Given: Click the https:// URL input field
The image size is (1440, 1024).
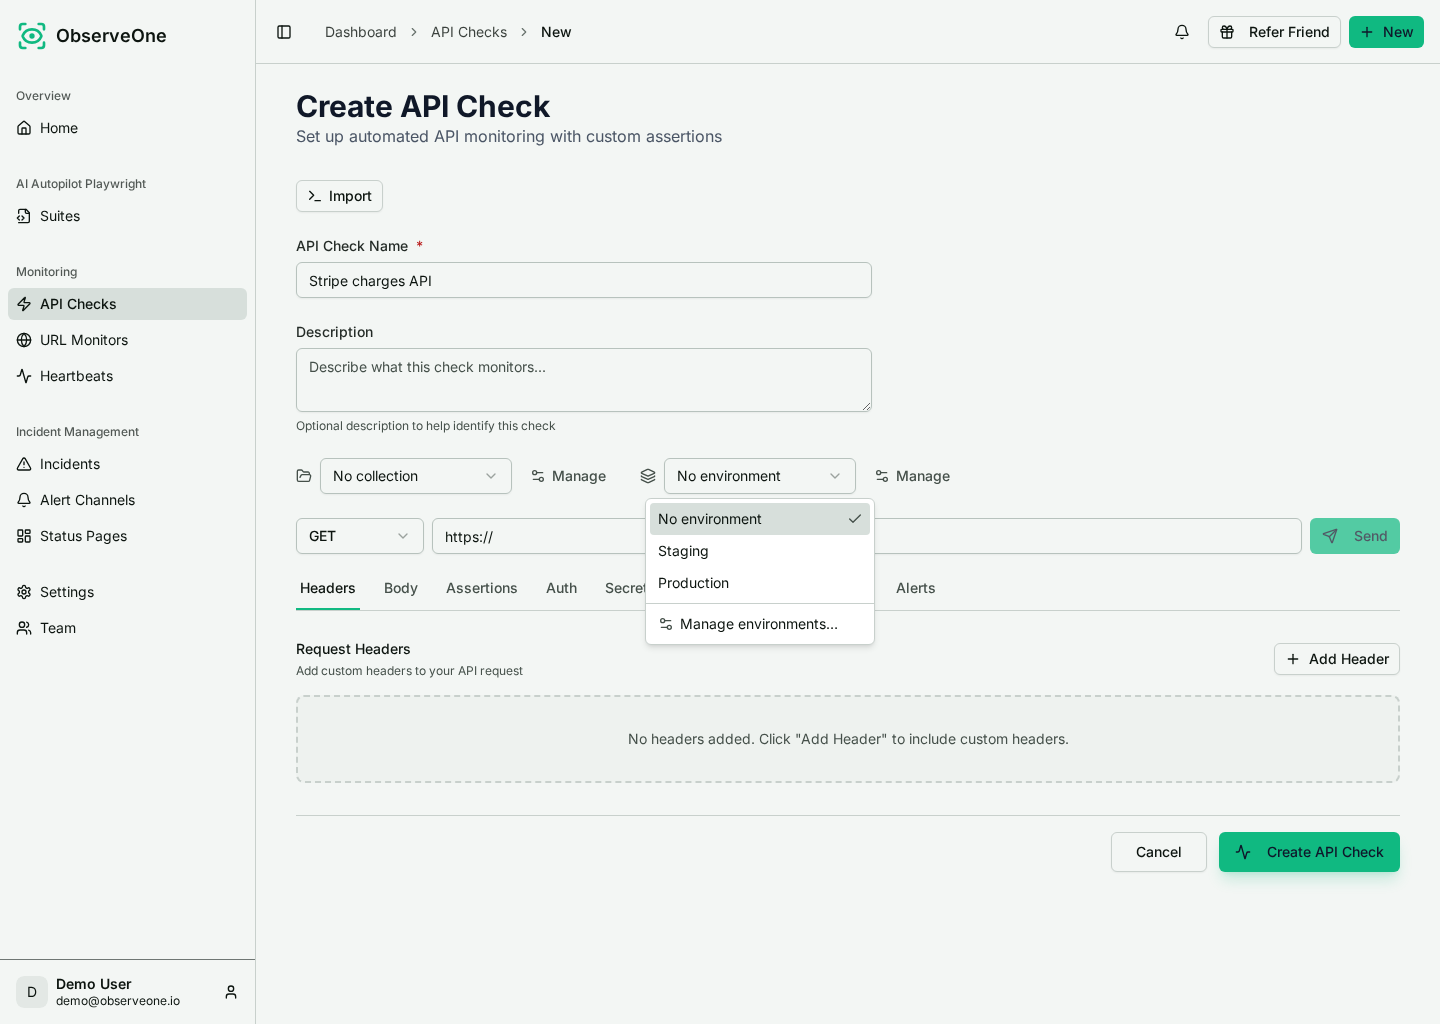Looking at the screenshot, I should pyautogui.click(x=867, y=536).
